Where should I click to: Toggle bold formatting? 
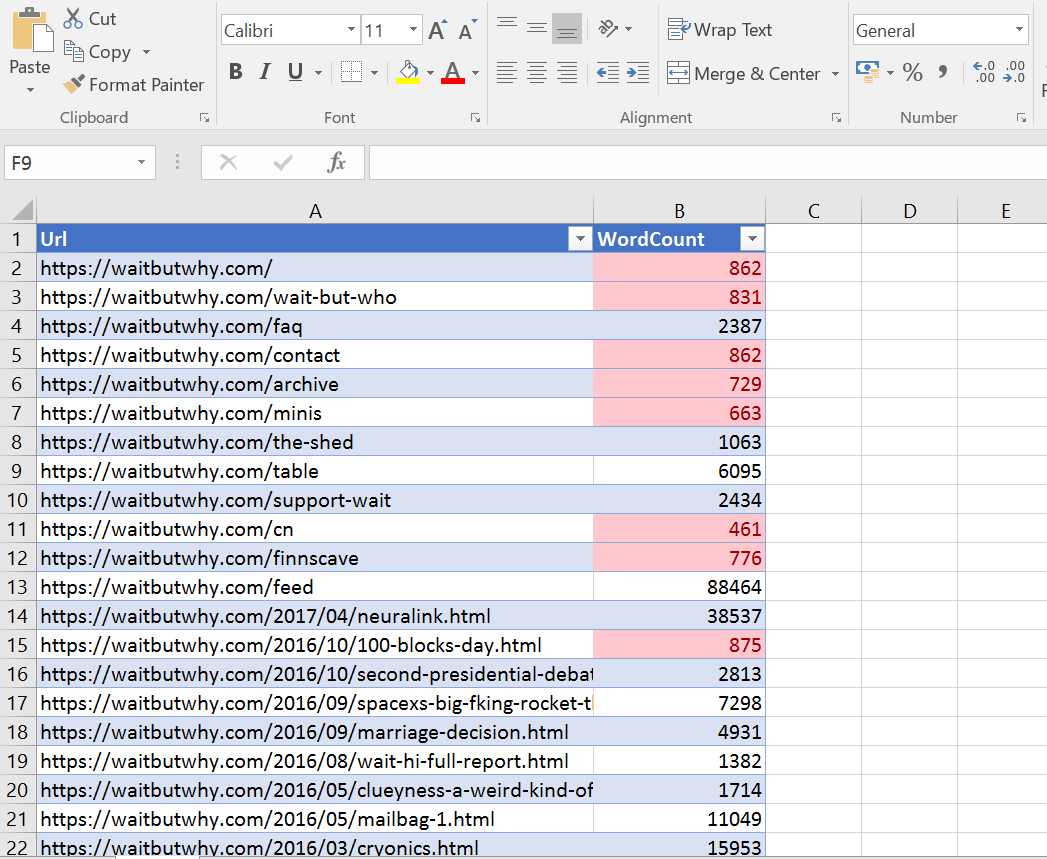(x=235, y=71)
